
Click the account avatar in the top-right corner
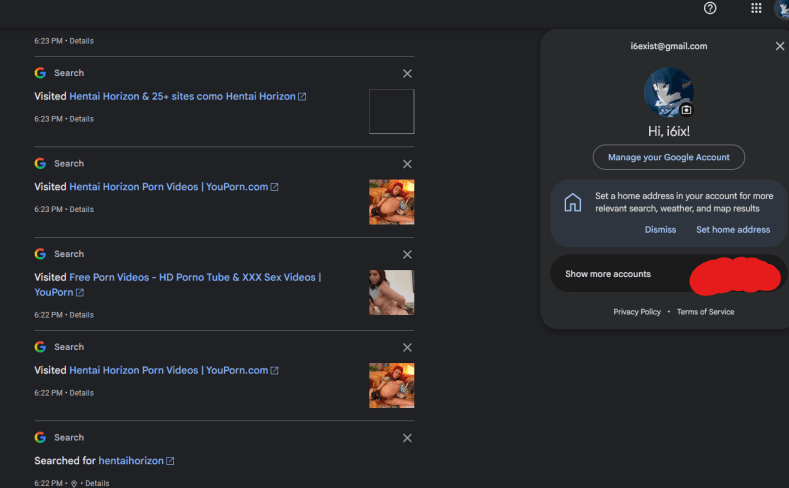point(782,9)
